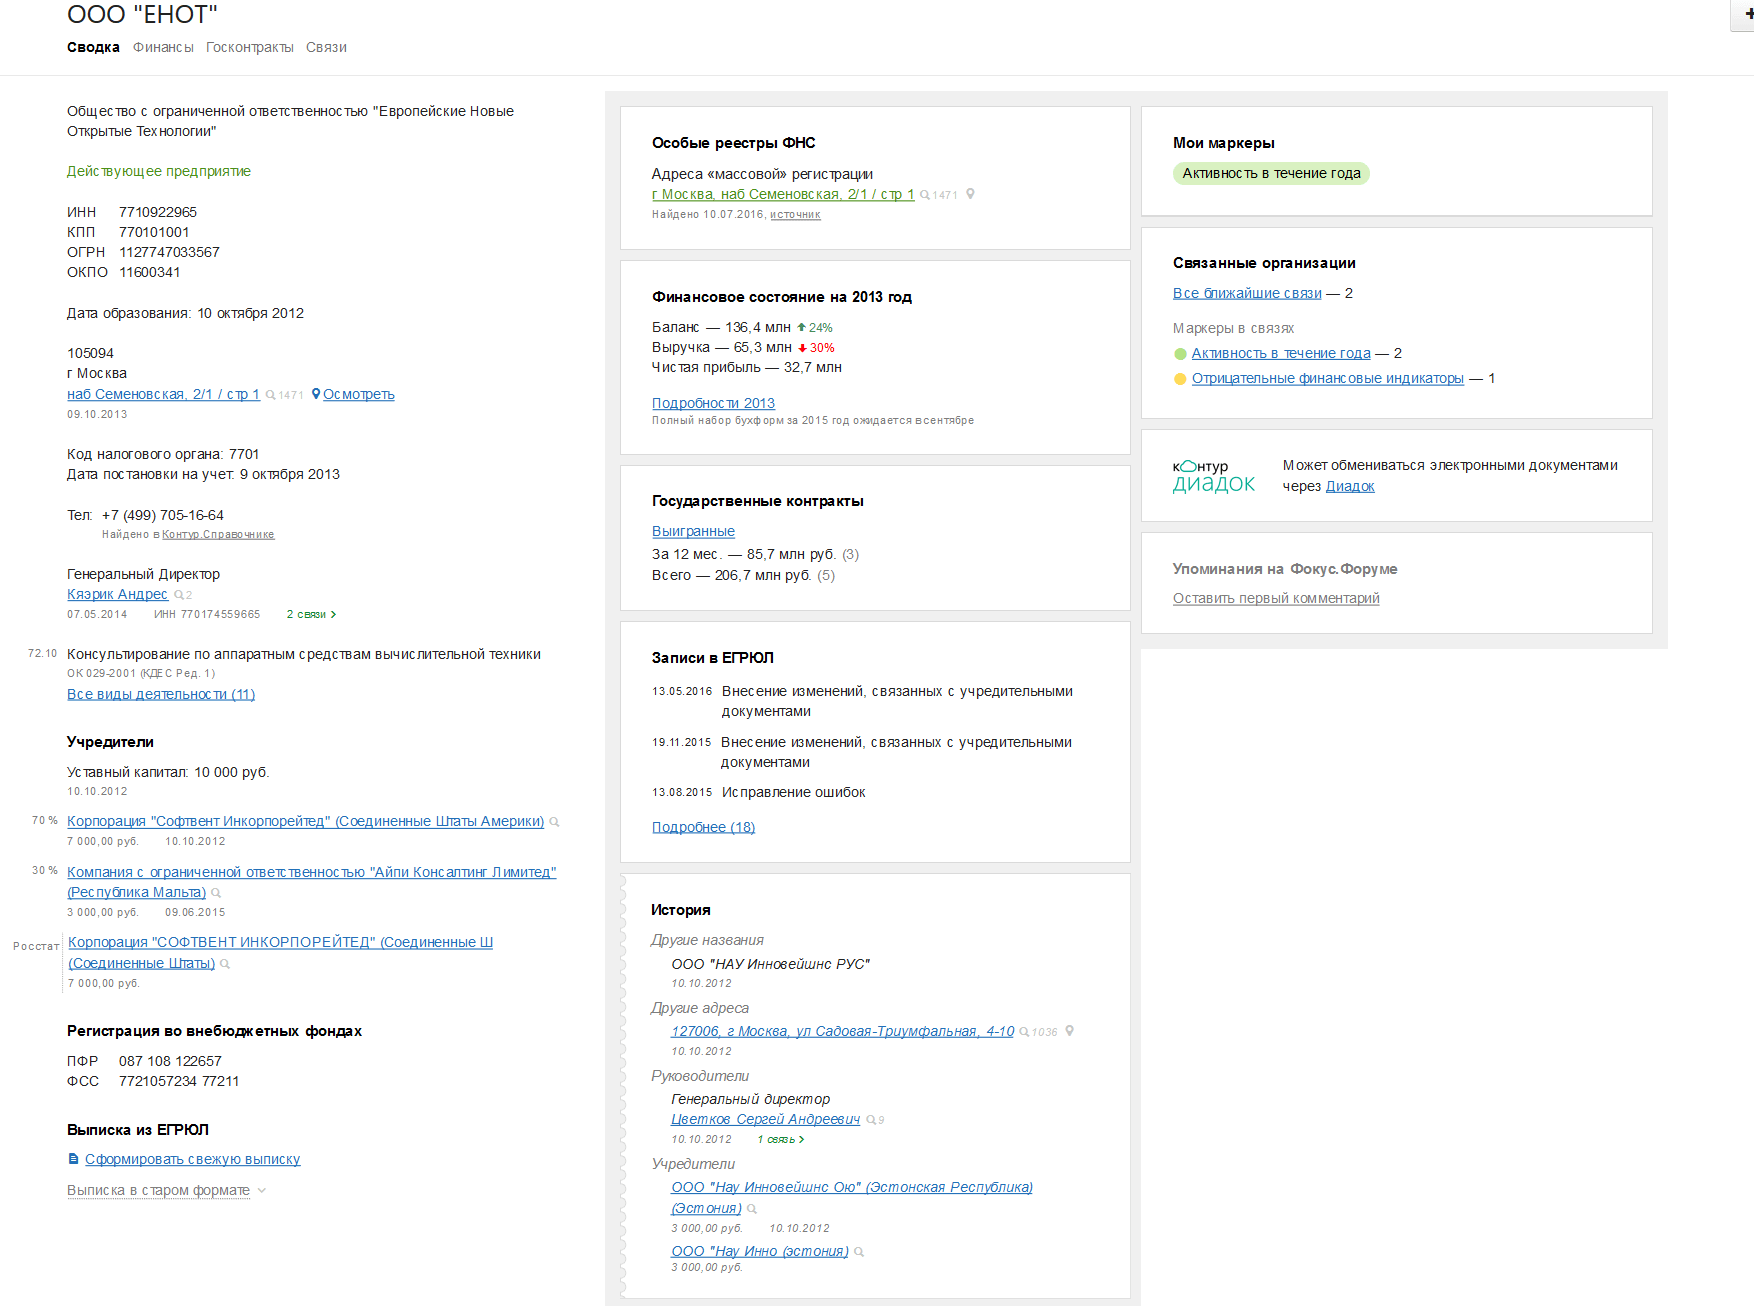Click the map pin icon beside the mass registration address
1754x1306 pixels.
970,194
